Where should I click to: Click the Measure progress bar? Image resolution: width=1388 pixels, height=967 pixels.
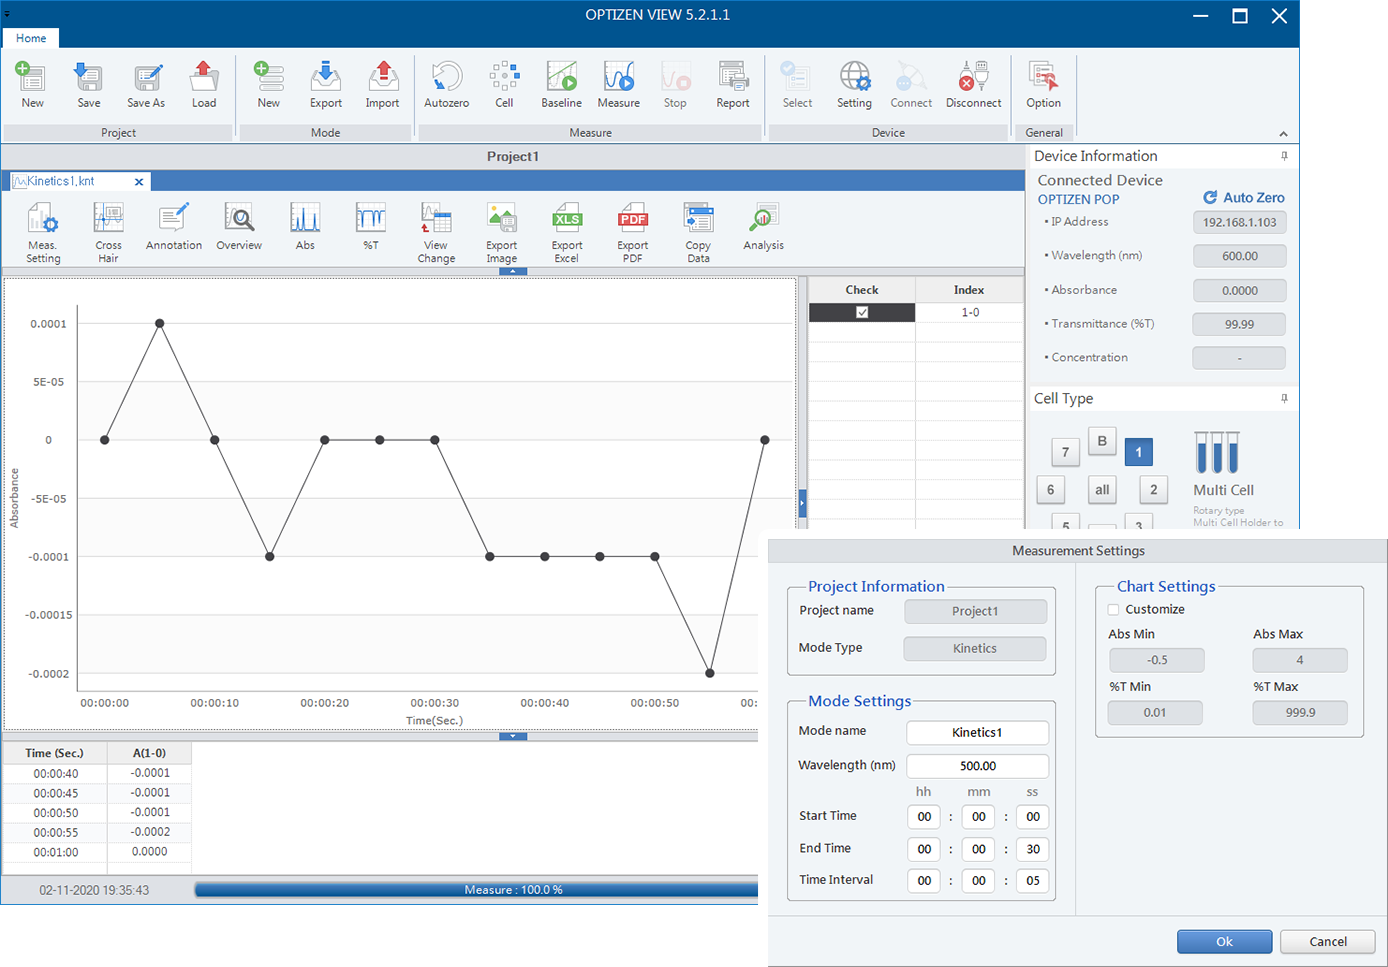pyautogui.click(x=476, y=889)
